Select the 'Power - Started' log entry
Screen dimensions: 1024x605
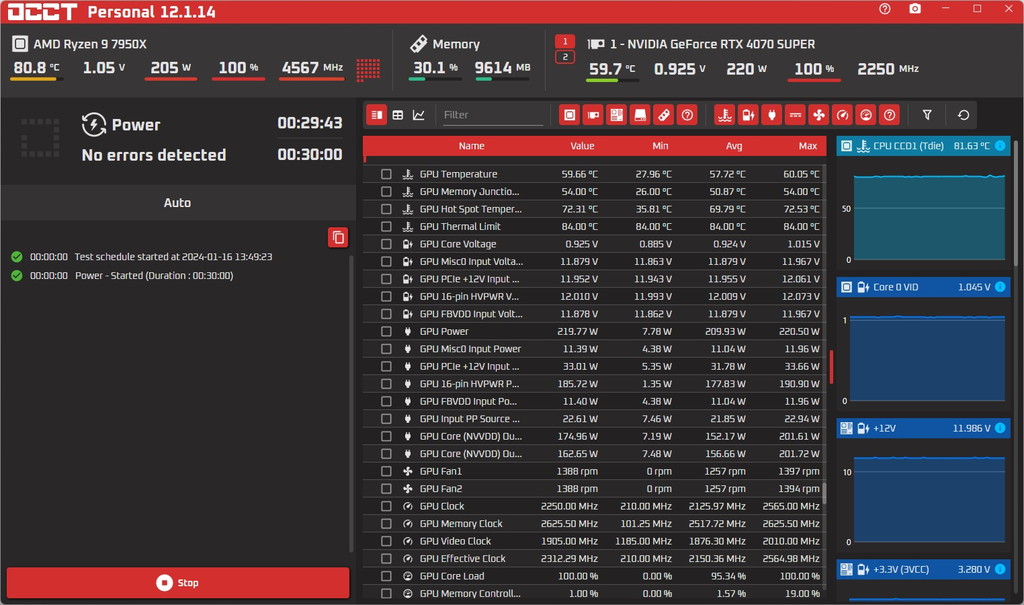point(154,276)
